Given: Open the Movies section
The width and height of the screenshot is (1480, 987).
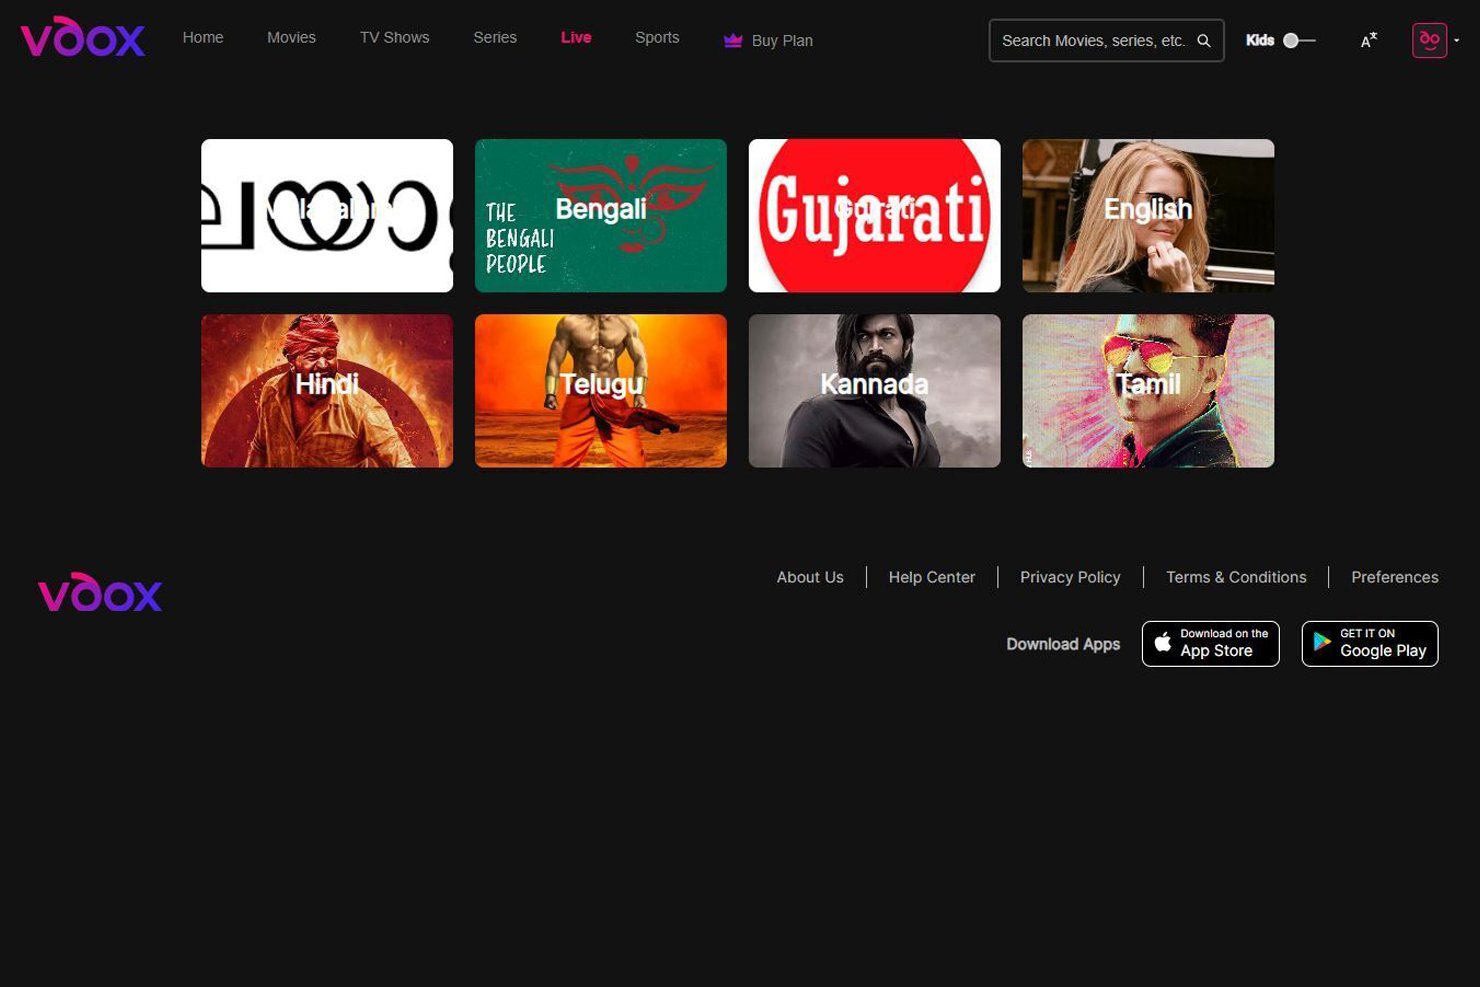Looking at the screenshot, I should tap(291, 37).
